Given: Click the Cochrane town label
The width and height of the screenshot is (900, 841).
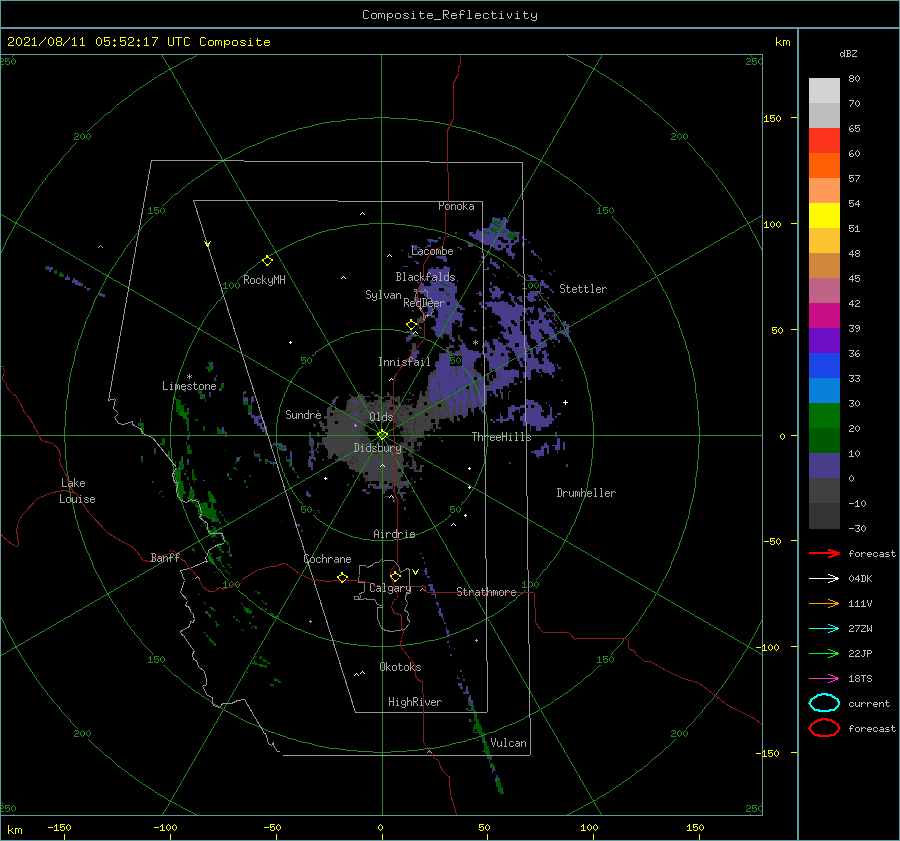Looking at the screenshot, I should 327,559.
